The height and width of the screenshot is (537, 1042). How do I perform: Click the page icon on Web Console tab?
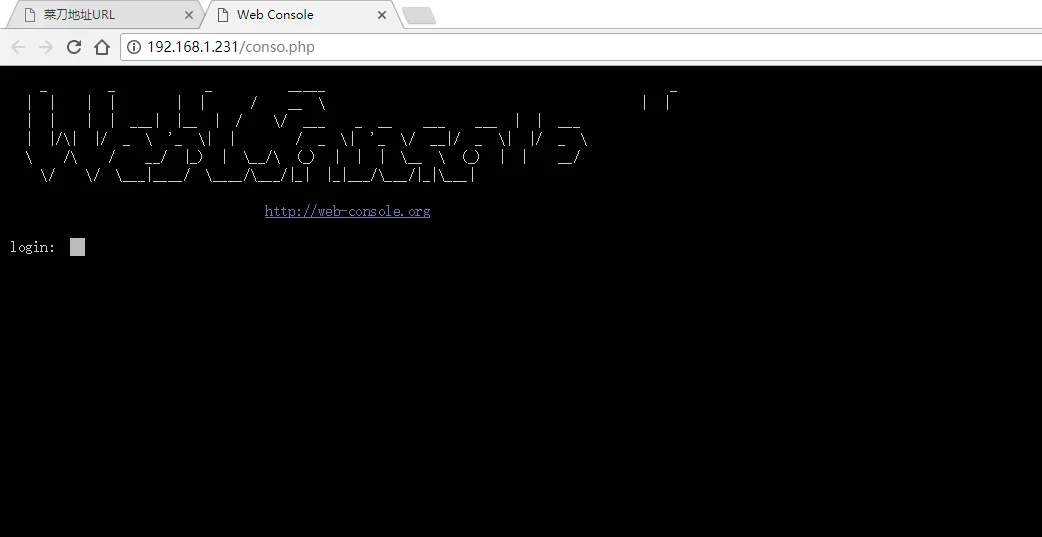tap(223, 15)
